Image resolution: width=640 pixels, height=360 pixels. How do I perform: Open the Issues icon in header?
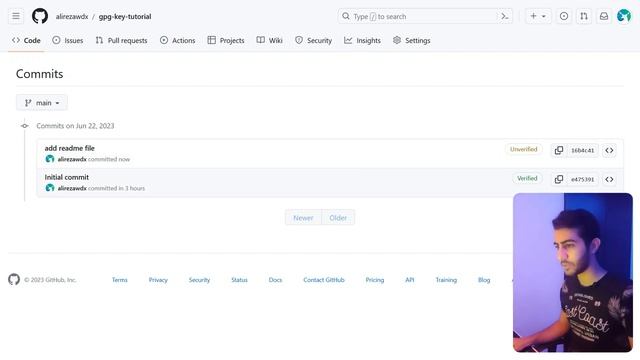coord(564,16)
